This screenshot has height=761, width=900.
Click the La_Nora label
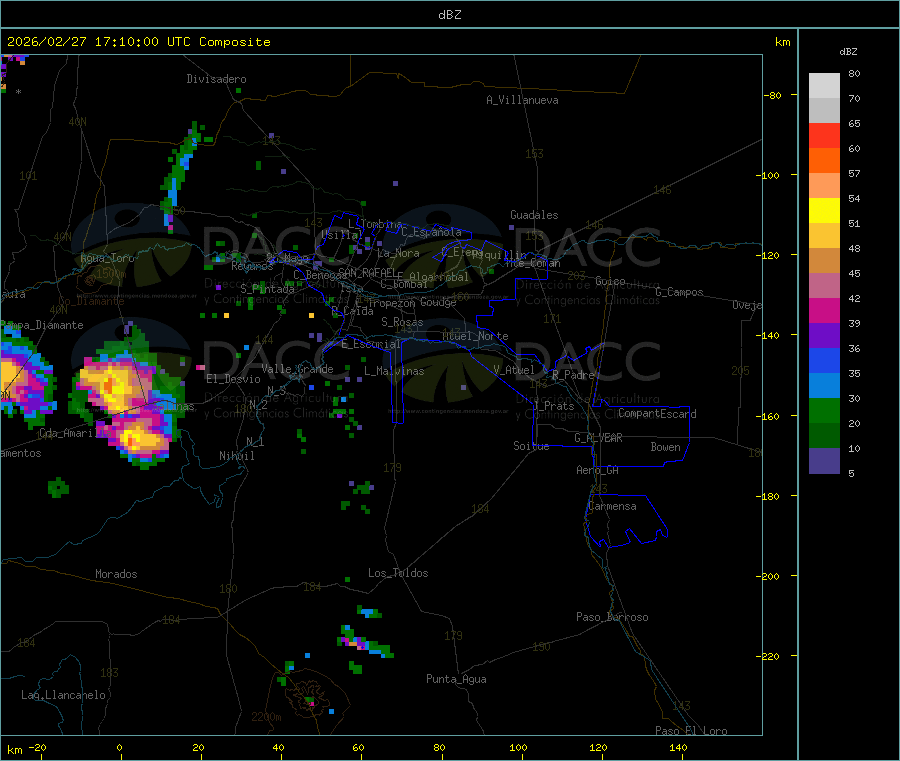tap(398, 253)
